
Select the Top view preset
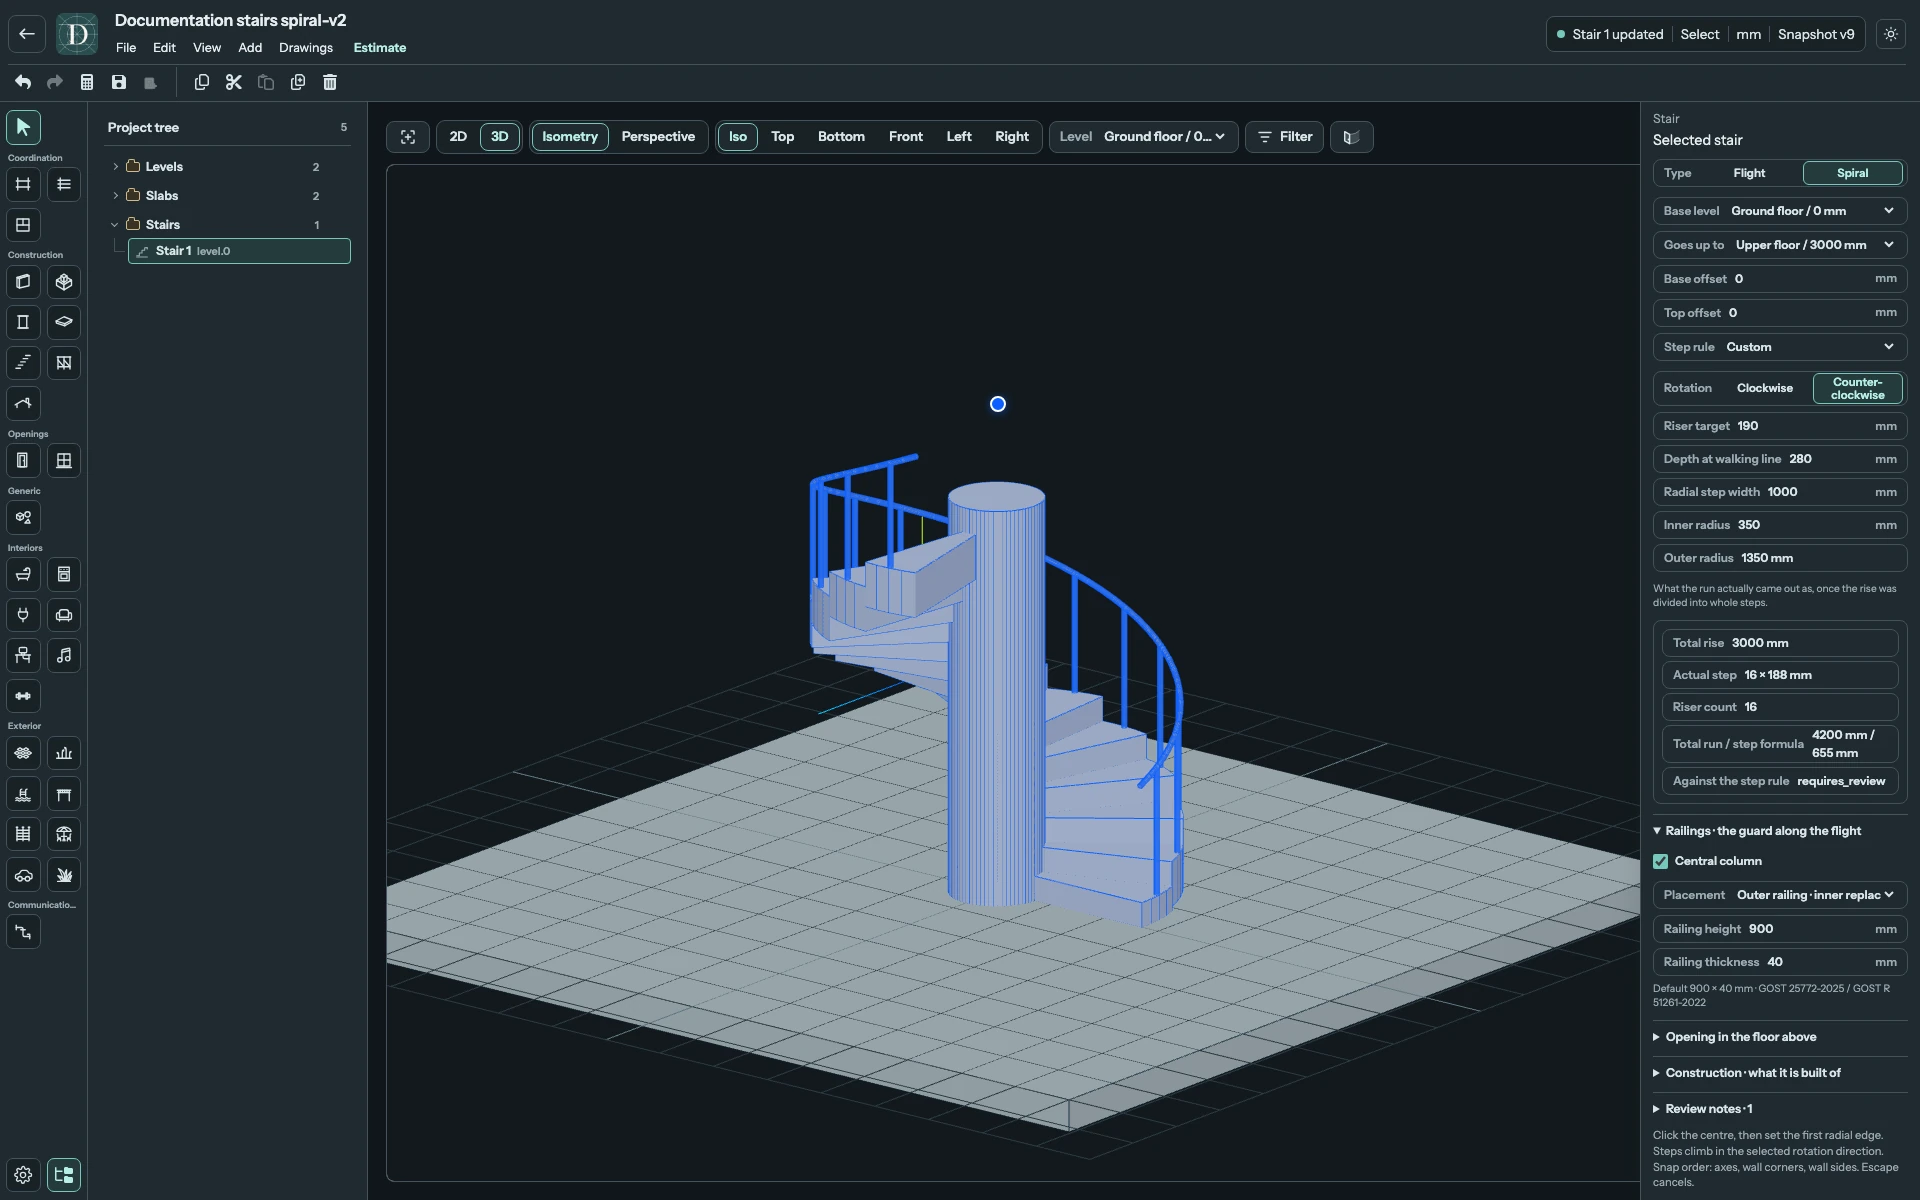click(783, 137)
